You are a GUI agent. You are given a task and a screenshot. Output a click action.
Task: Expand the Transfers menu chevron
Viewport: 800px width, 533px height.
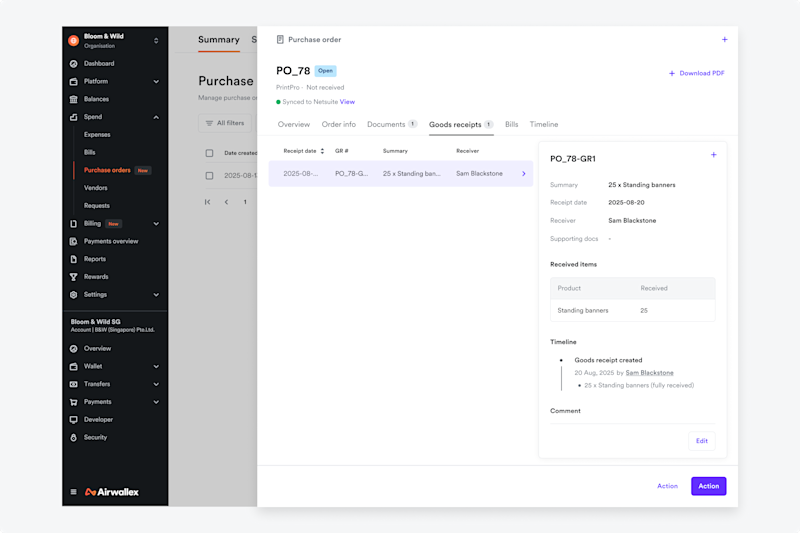(x=156, y=384)
